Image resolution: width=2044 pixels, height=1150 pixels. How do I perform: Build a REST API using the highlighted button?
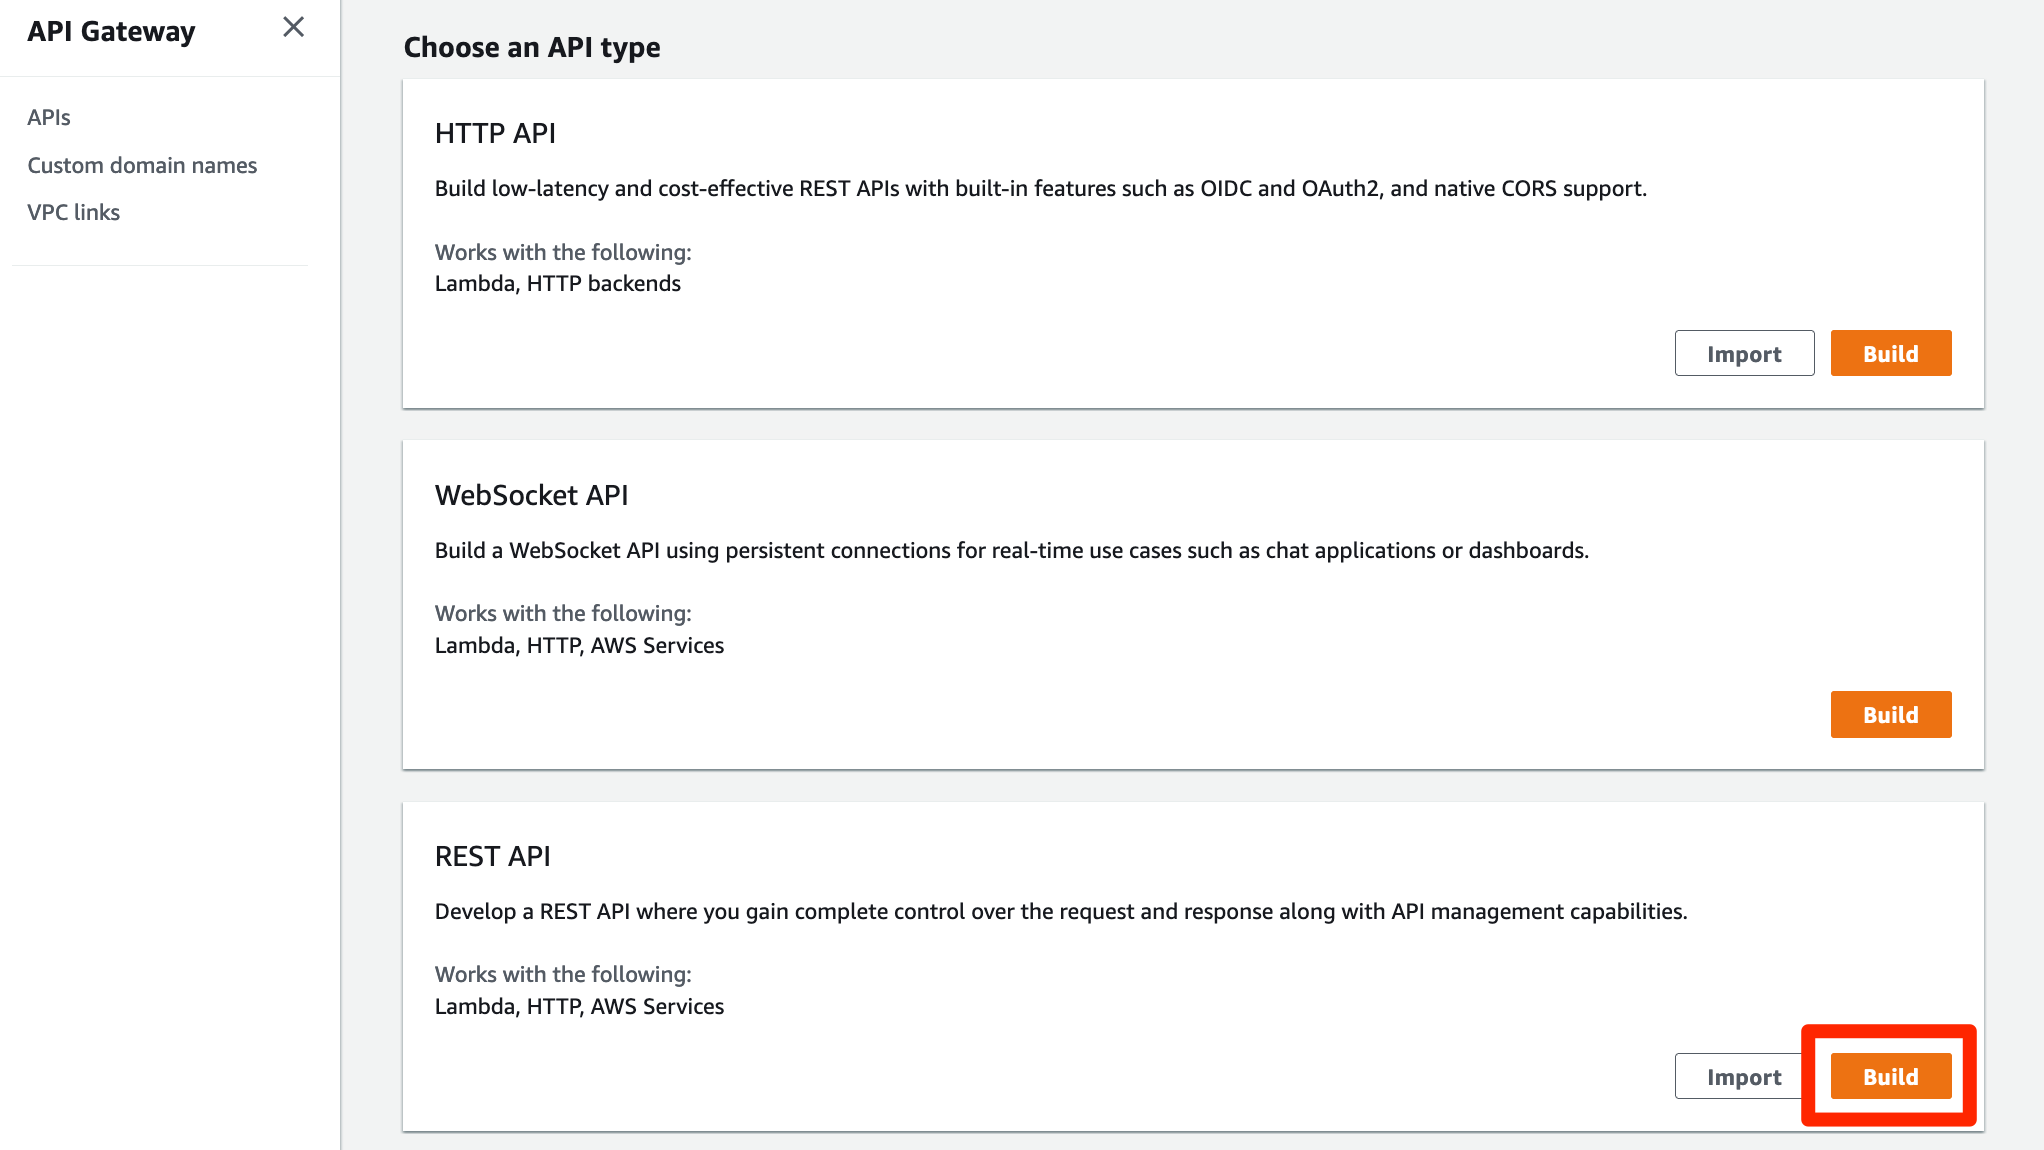point(1890,1077)
